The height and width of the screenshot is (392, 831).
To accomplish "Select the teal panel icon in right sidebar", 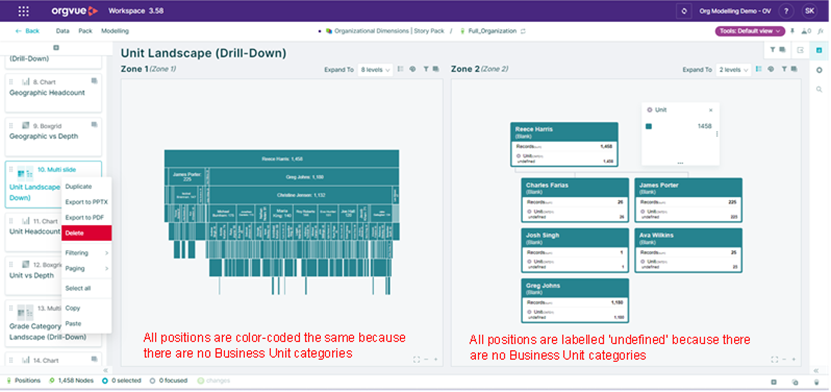I will 819,50.
